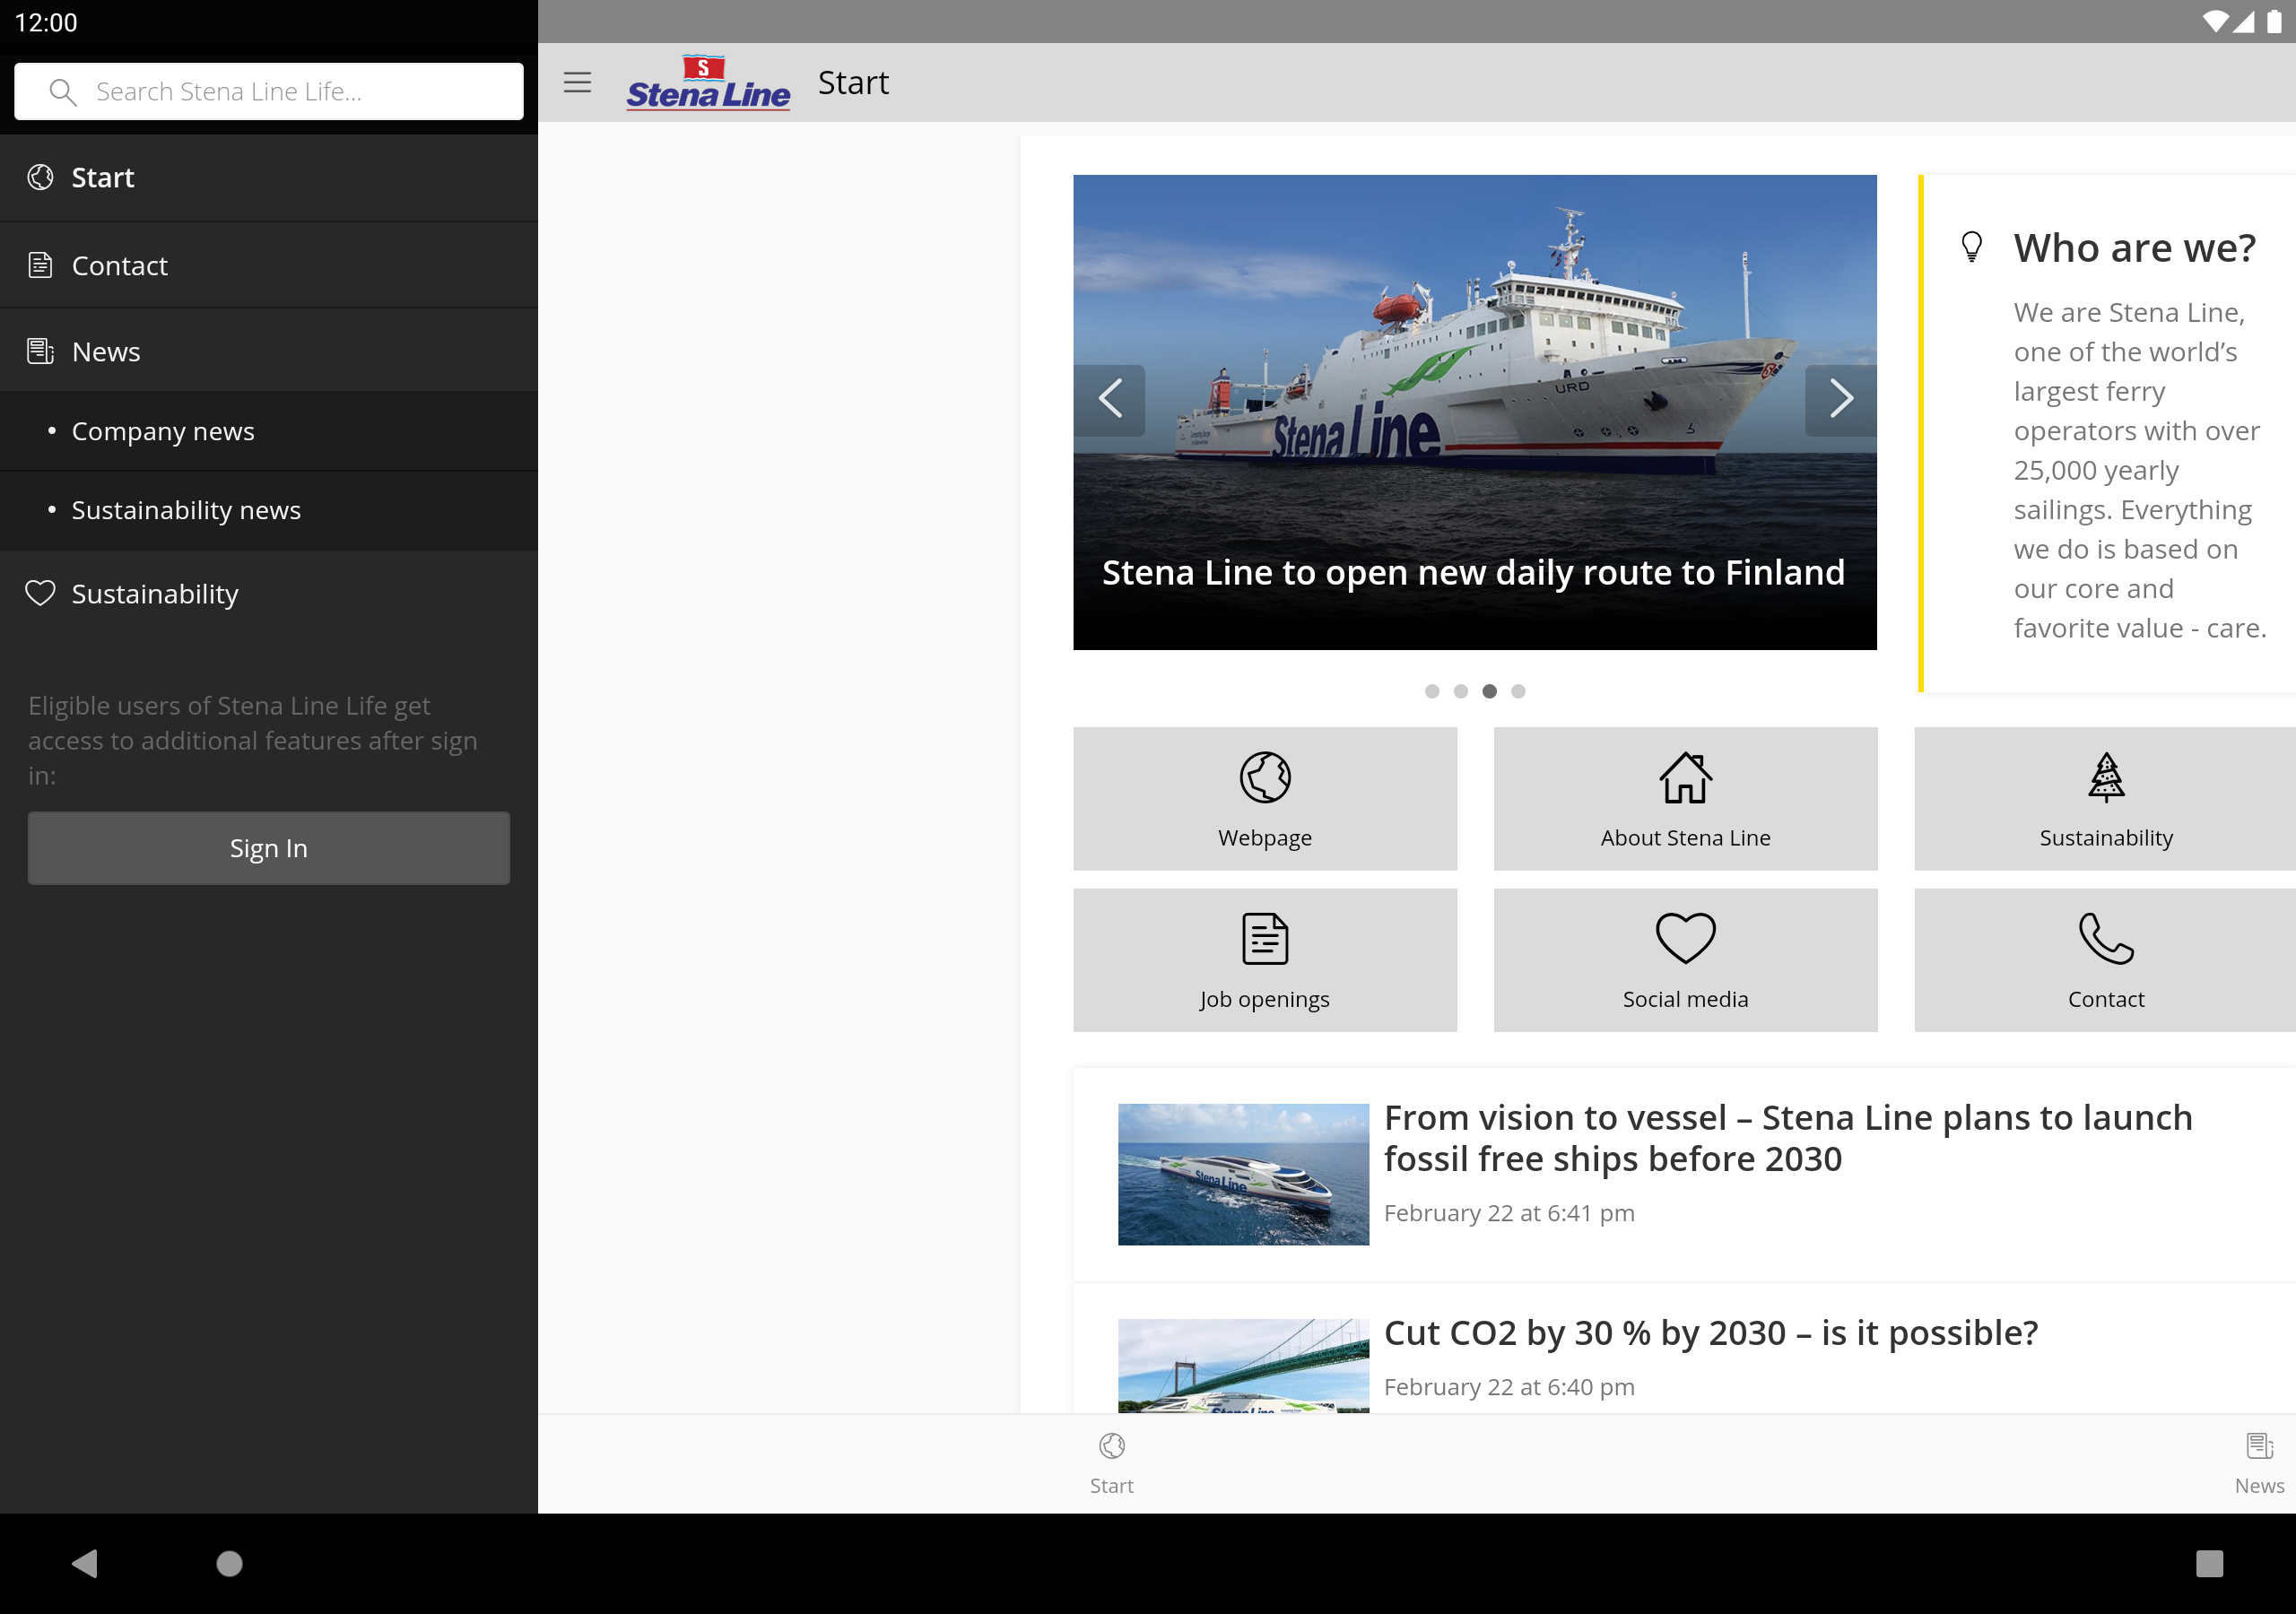Image resolution: width=2296 pixels, height=1614 pixels.
Task: Show next carousel slide
Action: (x=1840, y=400)
